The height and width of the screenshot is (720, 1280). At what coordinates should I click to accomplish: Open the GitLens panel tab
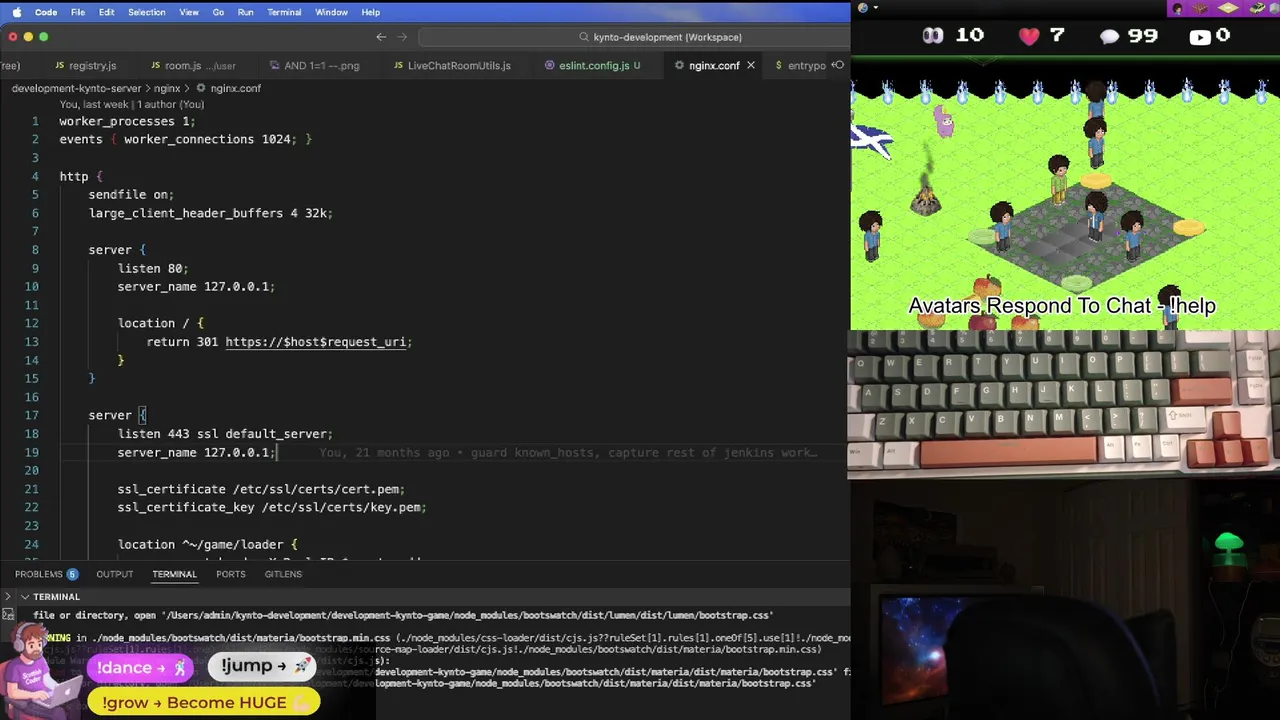pyautogui.click(x=283, y=574)
